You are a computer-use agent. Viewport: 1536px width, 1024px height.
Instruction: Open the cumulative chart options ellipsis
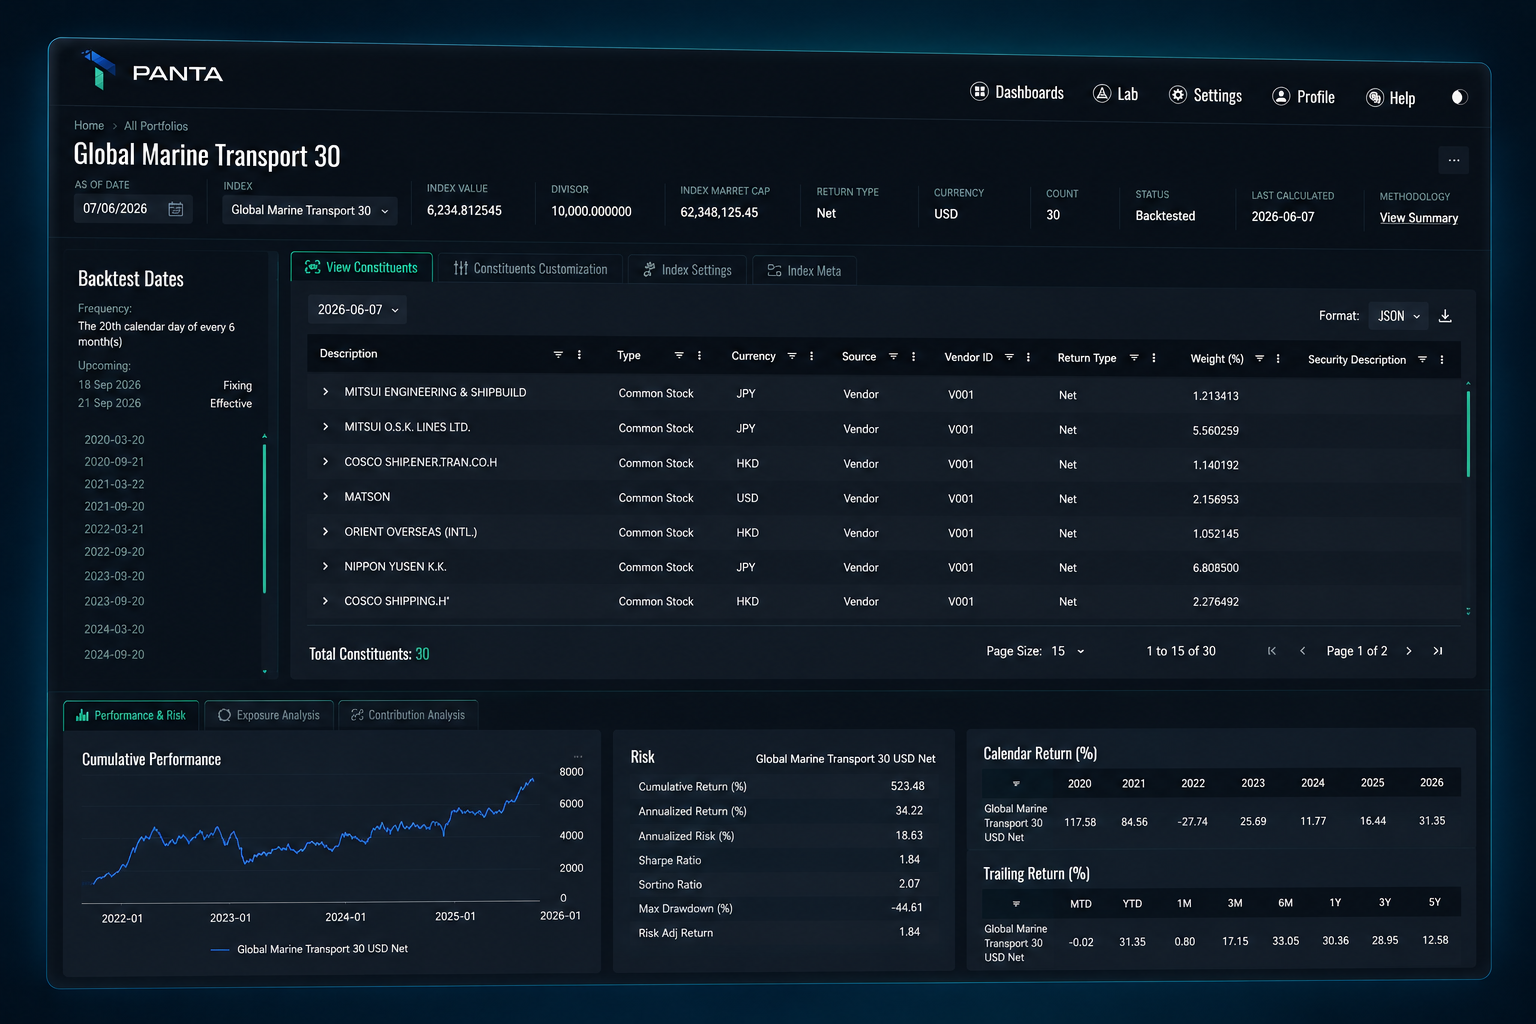pos(577,756)
